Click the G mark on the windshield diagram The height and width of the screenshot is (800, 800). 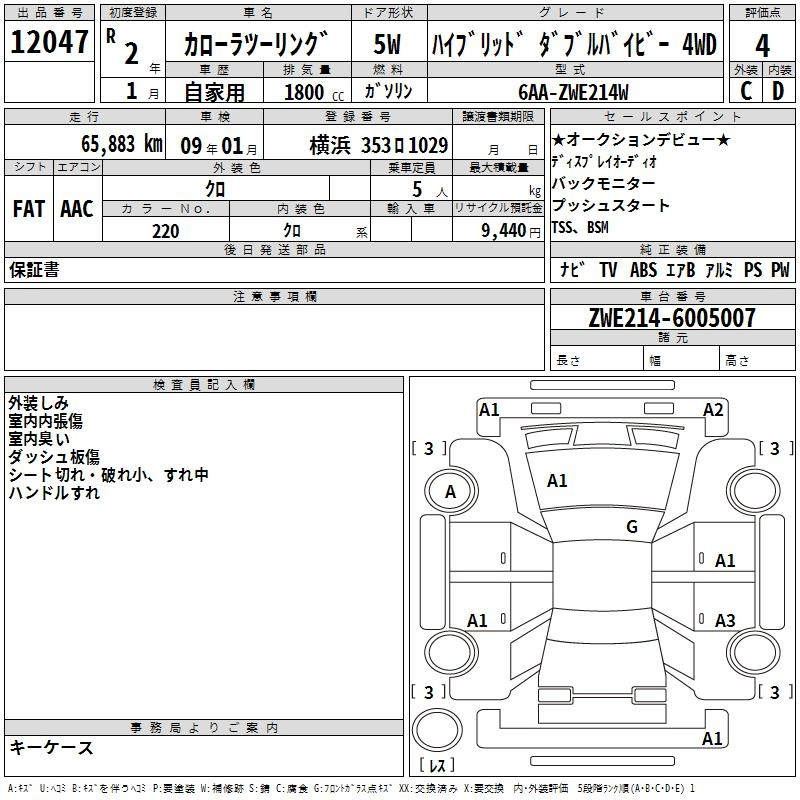(x=632, y=526)
